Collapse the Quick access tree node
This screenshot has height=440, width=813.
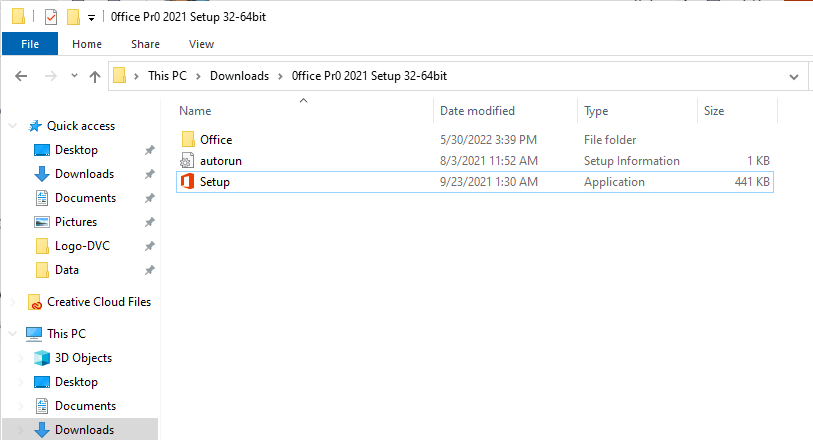pyautogui.click(x=12, y=126)
